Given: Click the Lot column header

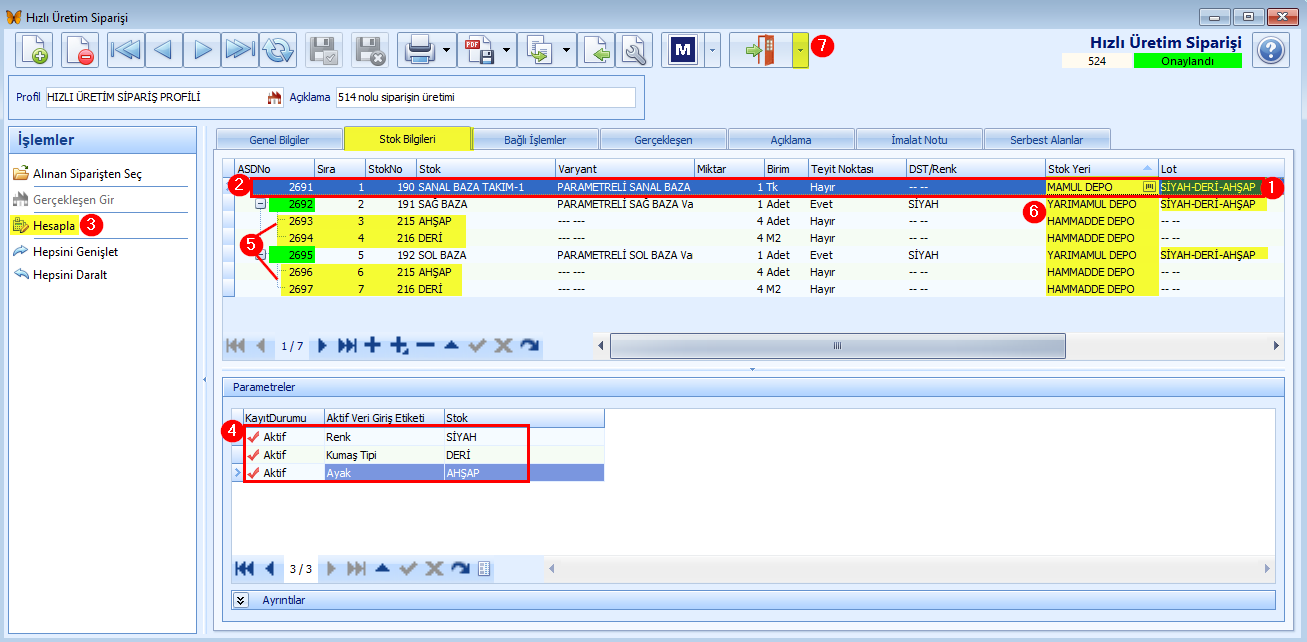Looking at the screenshot, I should pyautogui.click(x=1221, y=169).
